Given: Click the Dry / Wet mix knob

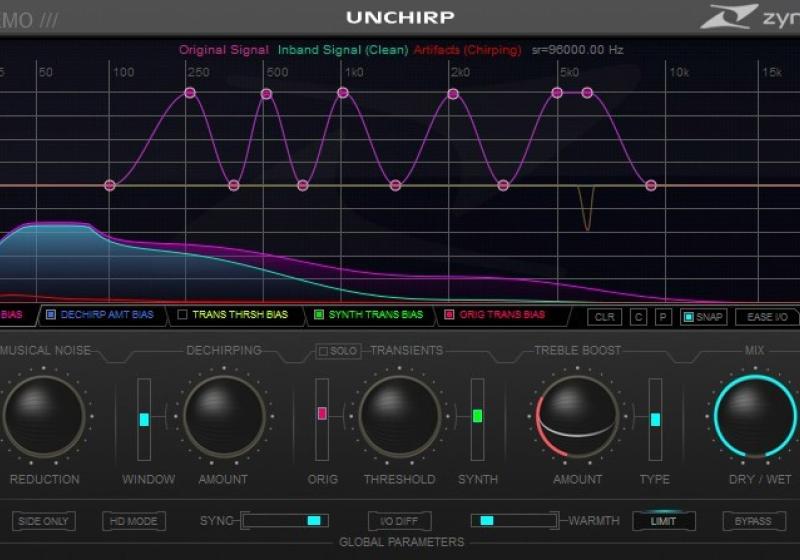Looking at the screenshot, I should [756, 416].
